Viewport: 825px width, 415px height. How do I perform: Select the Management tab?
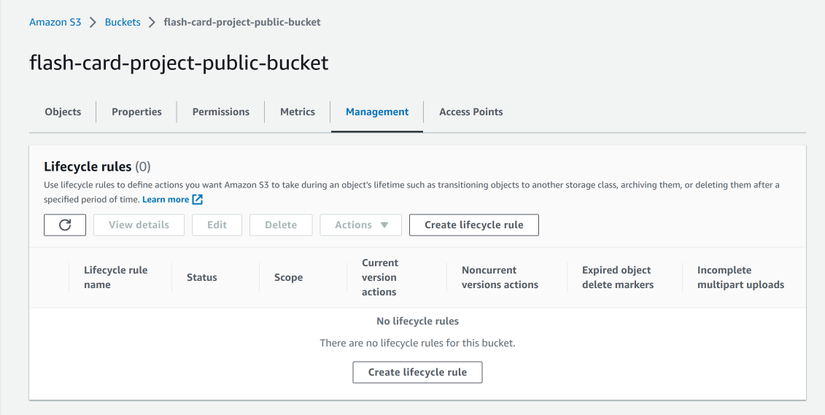tap(377, 112)
